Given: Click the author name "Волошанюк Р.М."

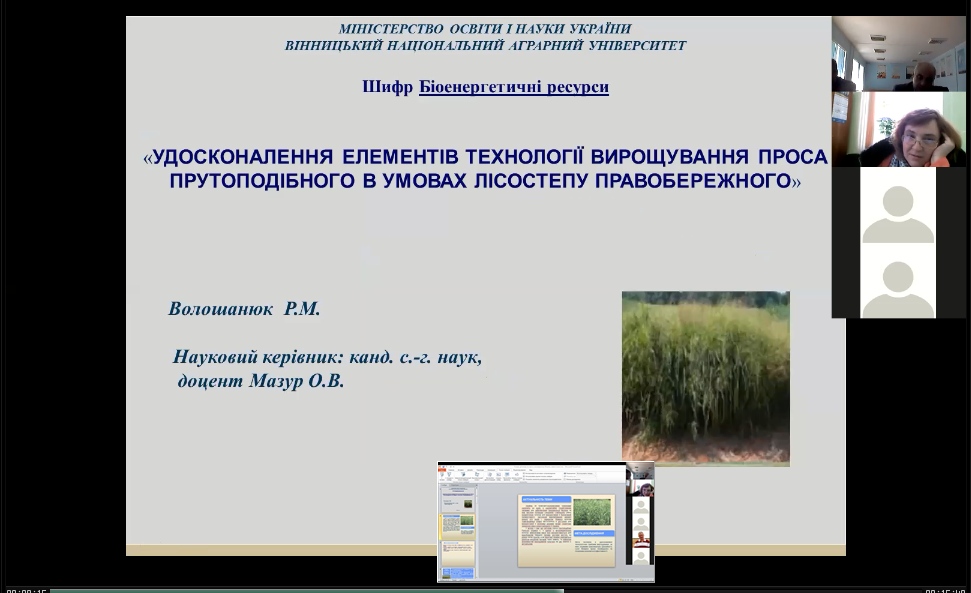Looking at the screenshot, I should click(244, 308).
